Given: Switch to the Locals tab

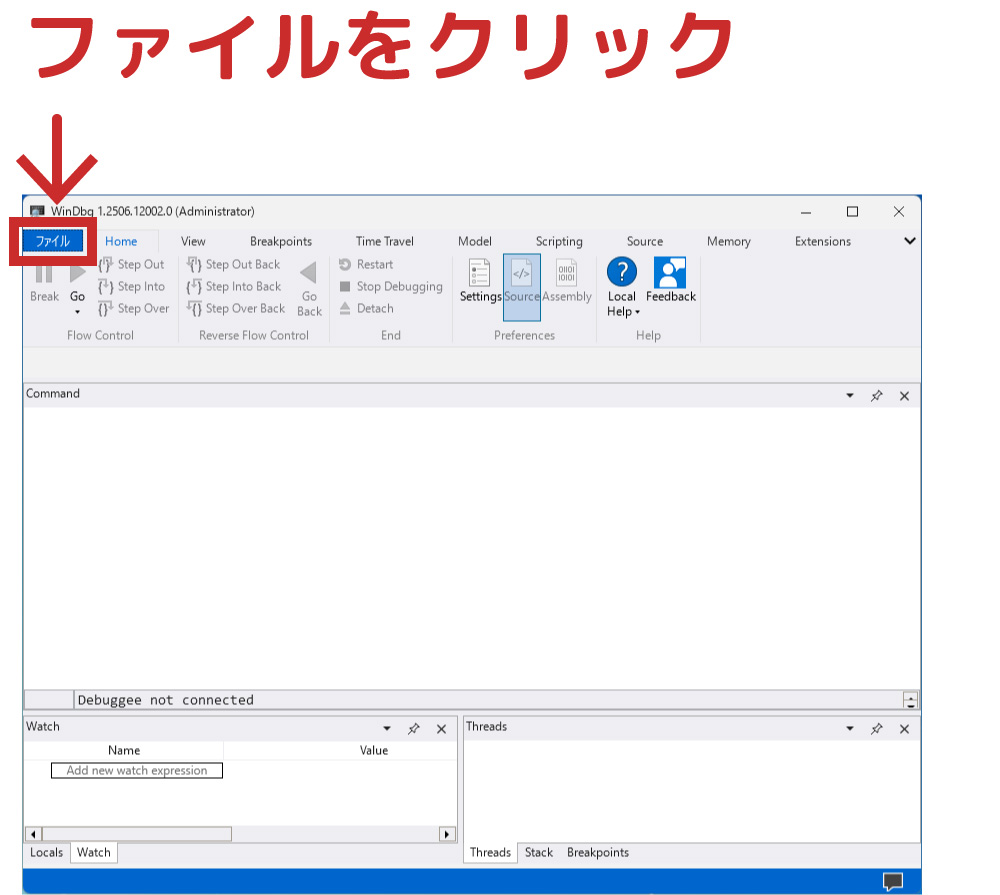Looking at the screenshot, I should click(46, 853).
